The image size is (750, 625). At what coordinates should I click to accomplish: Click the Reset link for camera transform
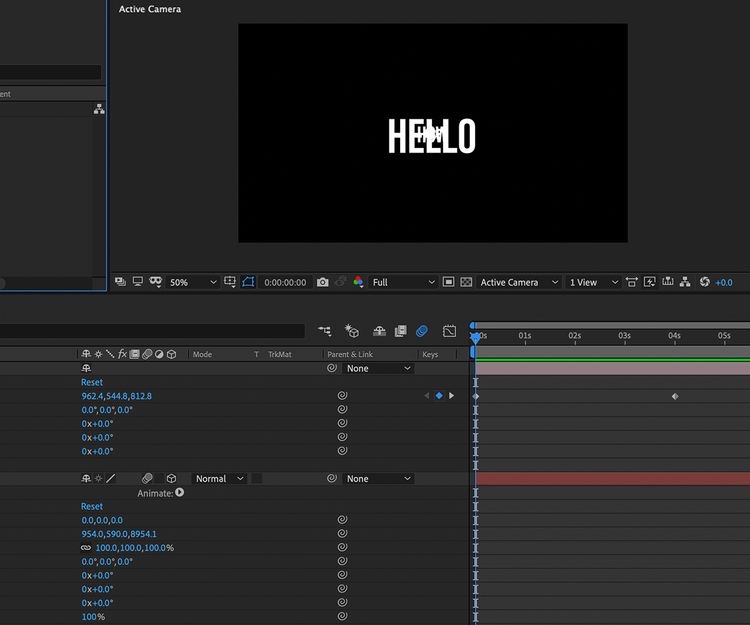(x=92, y=382)
